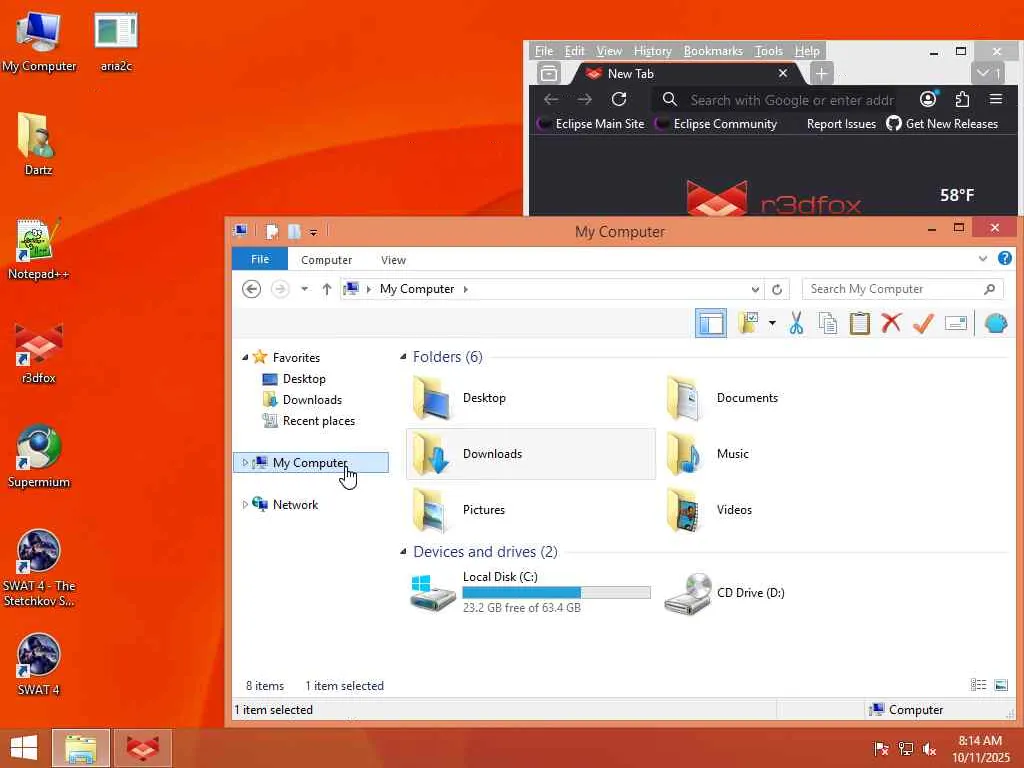Click the blue shell icon in toolbar
This screenshot has width=1024, height=768.
pos(995,323)
